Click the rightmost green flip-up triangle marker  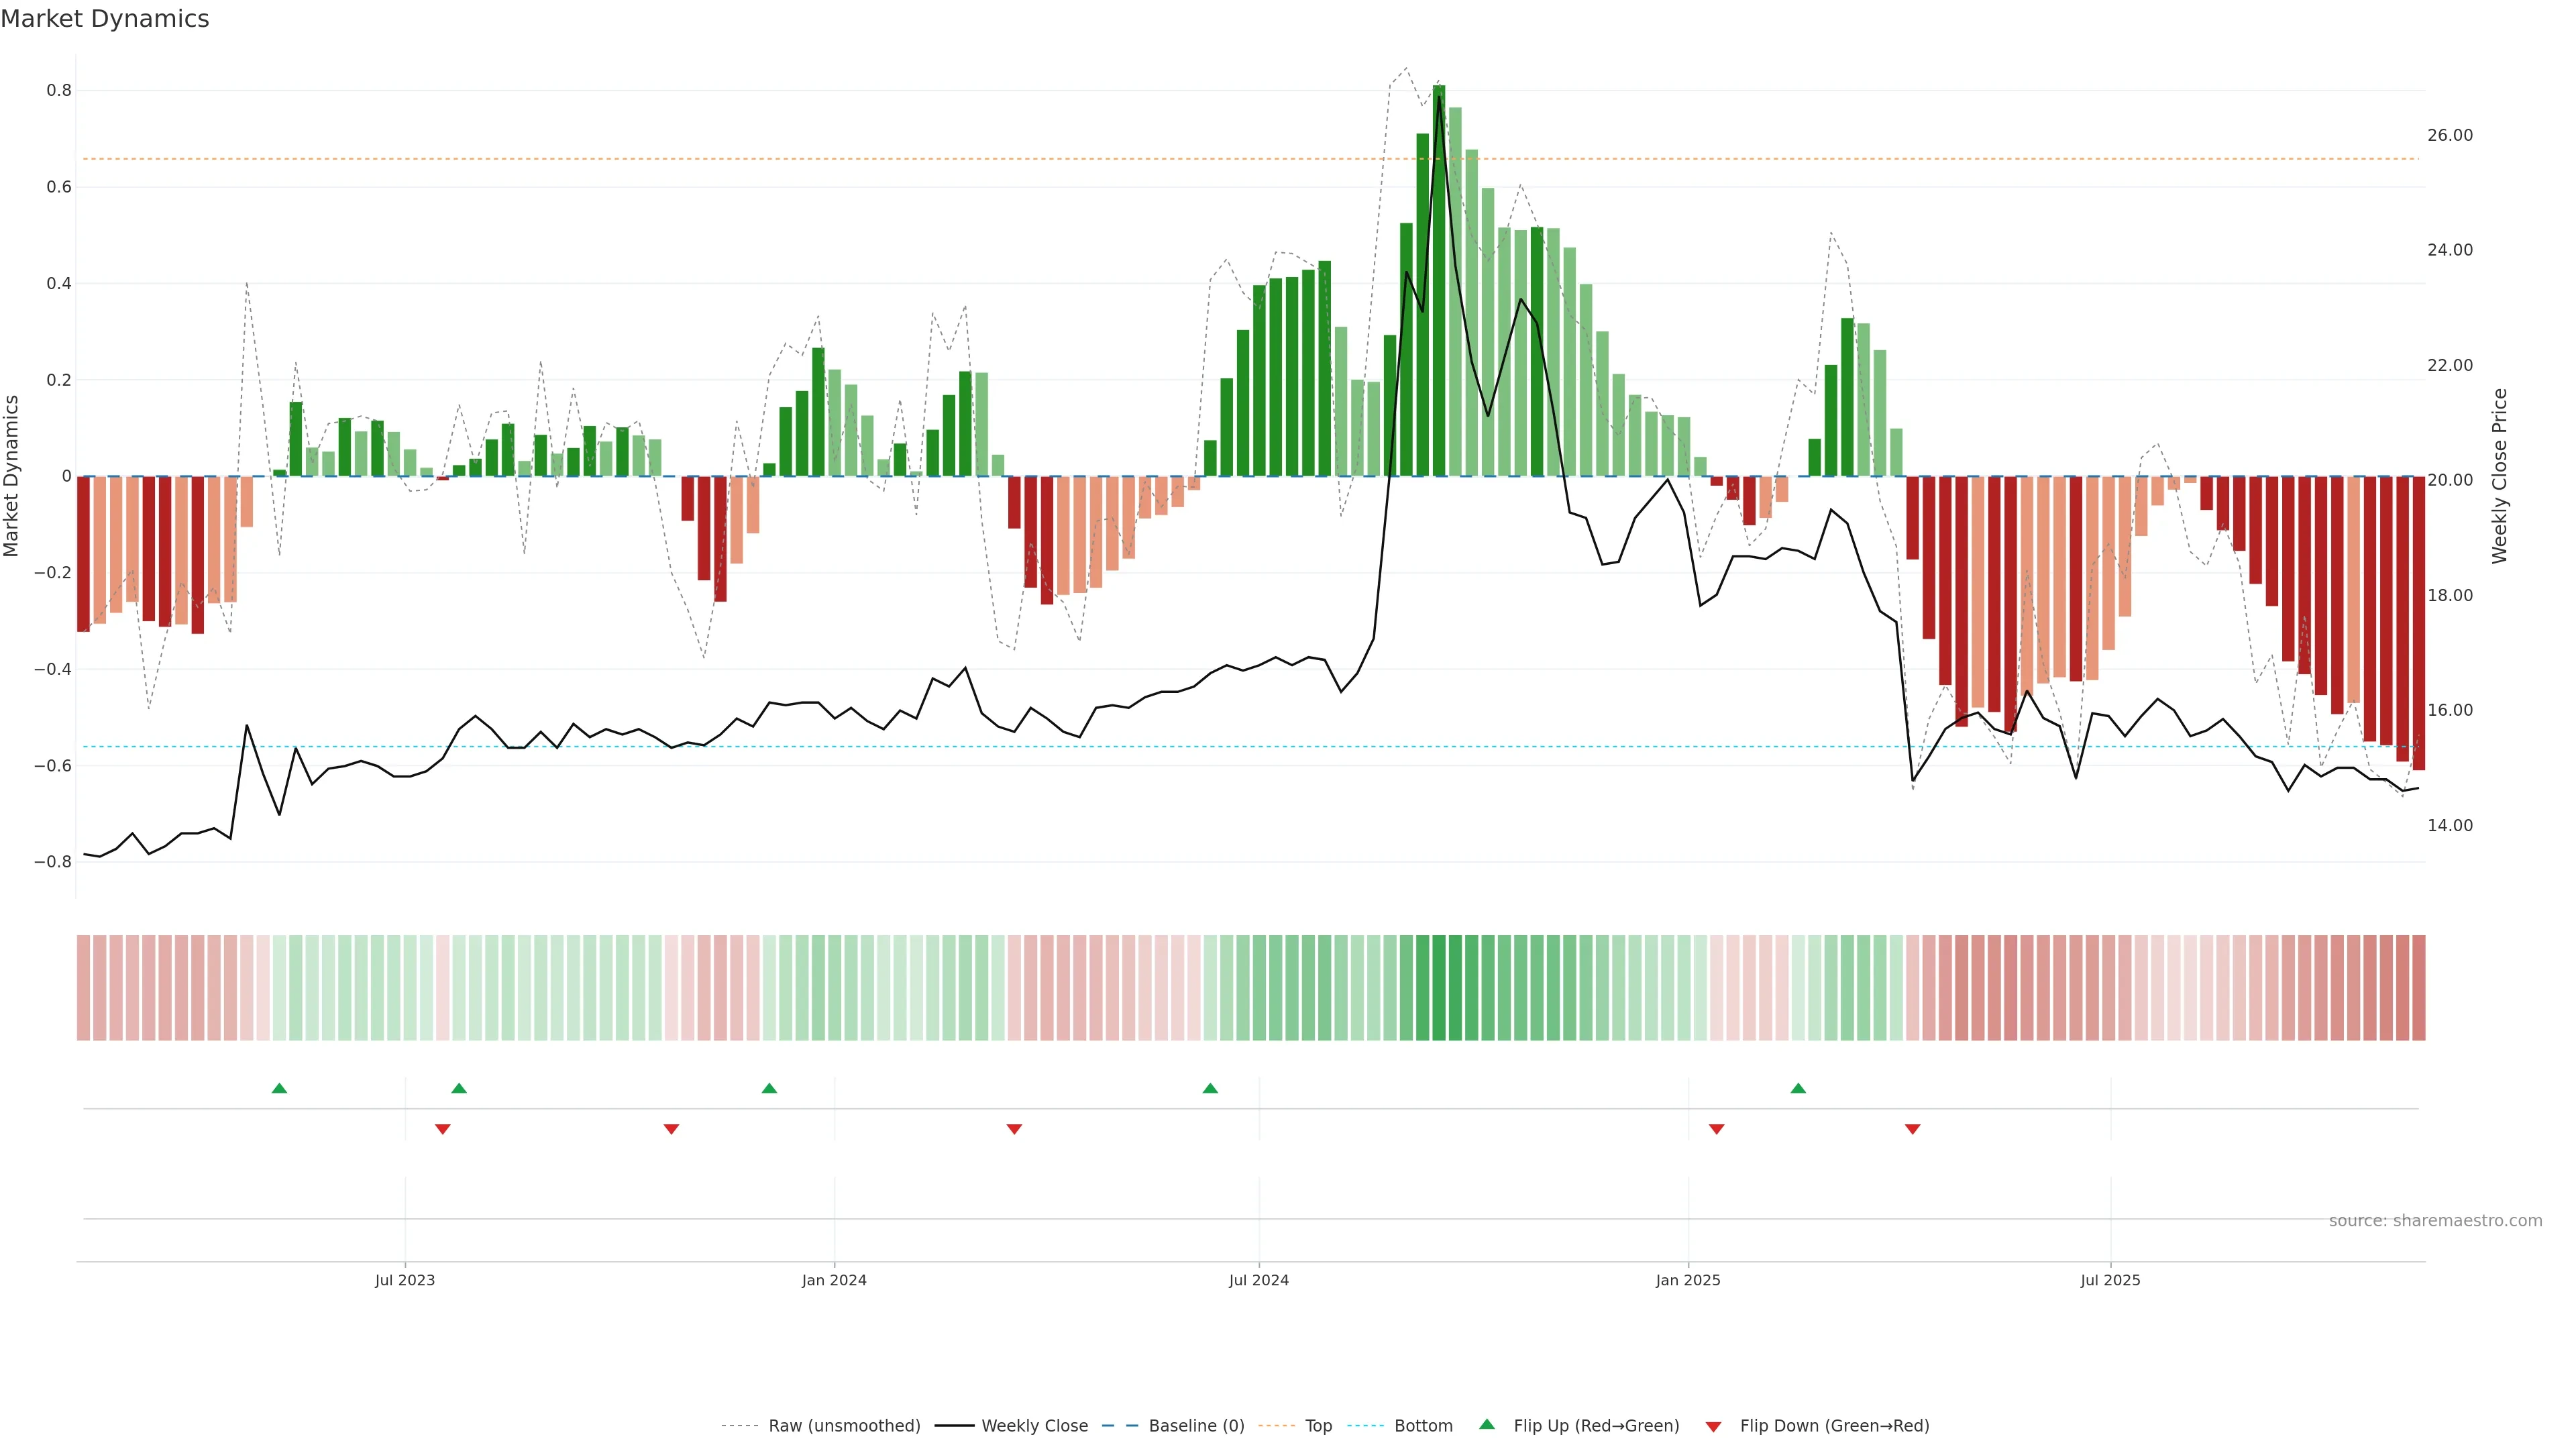(1798, 1088)
